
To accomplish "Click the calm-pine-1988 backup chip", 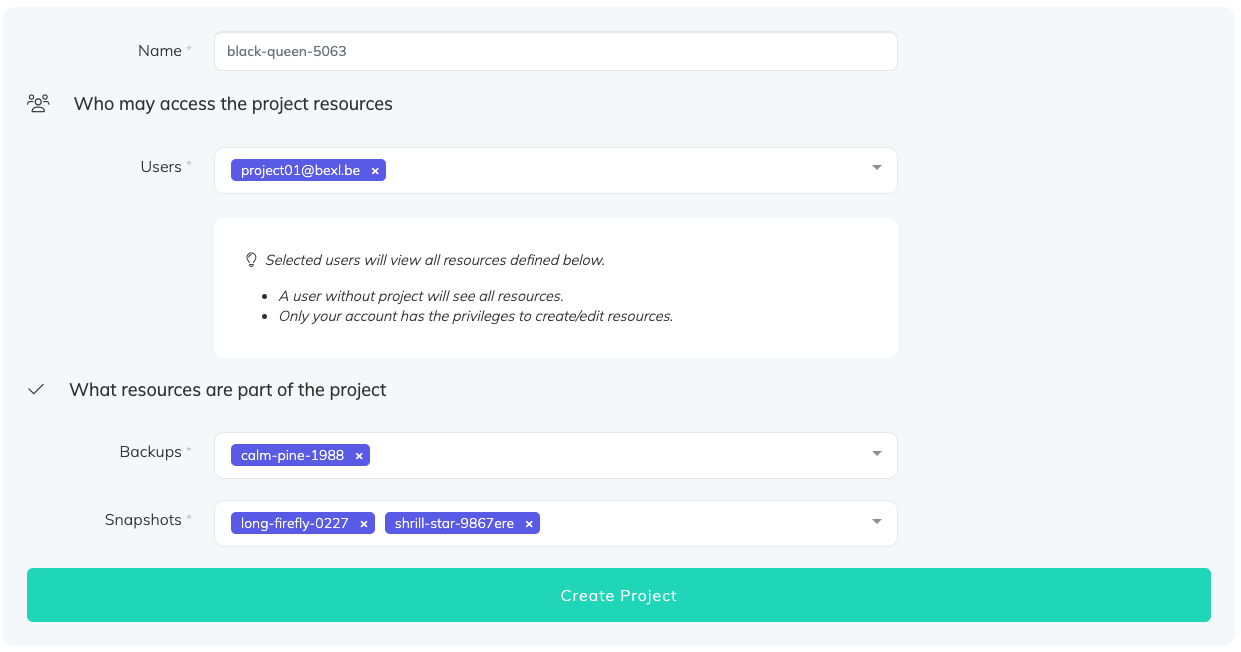I will [x=292, y=456].
